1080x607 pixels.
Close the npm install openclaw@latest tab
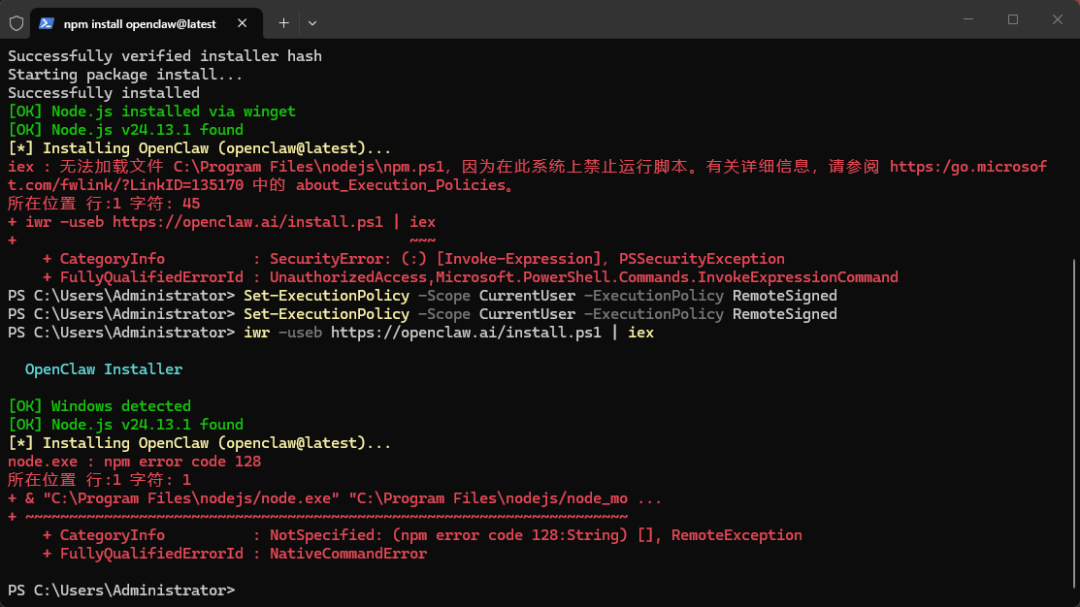click(242, 22)
